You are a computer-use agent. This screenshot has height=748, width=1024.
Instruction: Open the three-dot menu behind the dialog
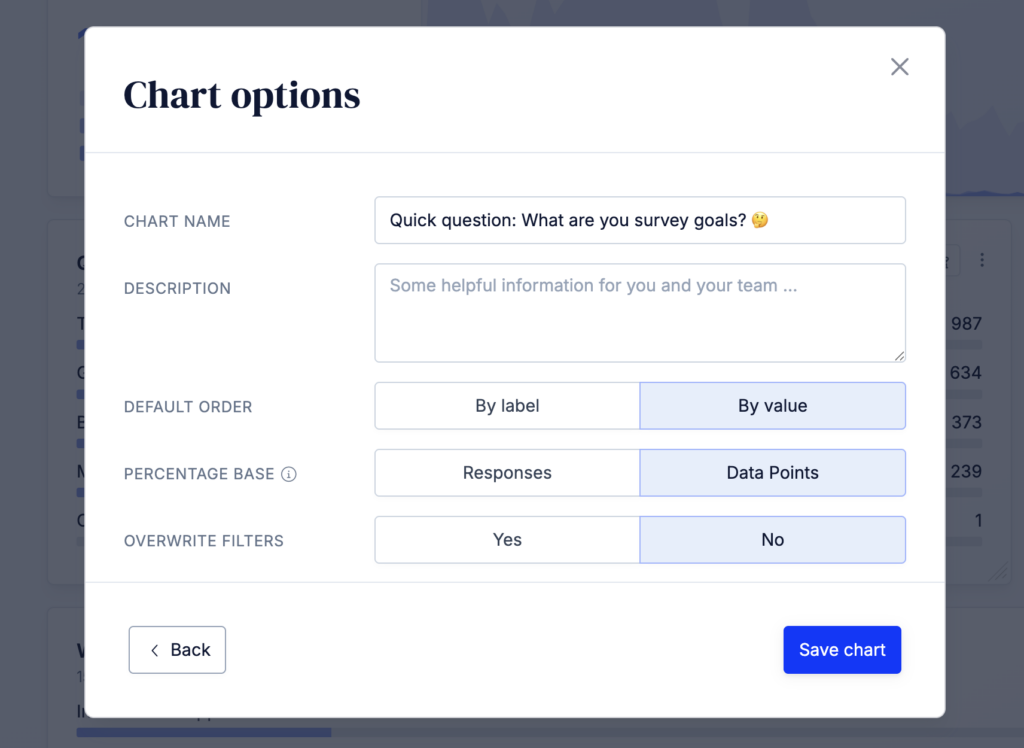coord(982,260)
